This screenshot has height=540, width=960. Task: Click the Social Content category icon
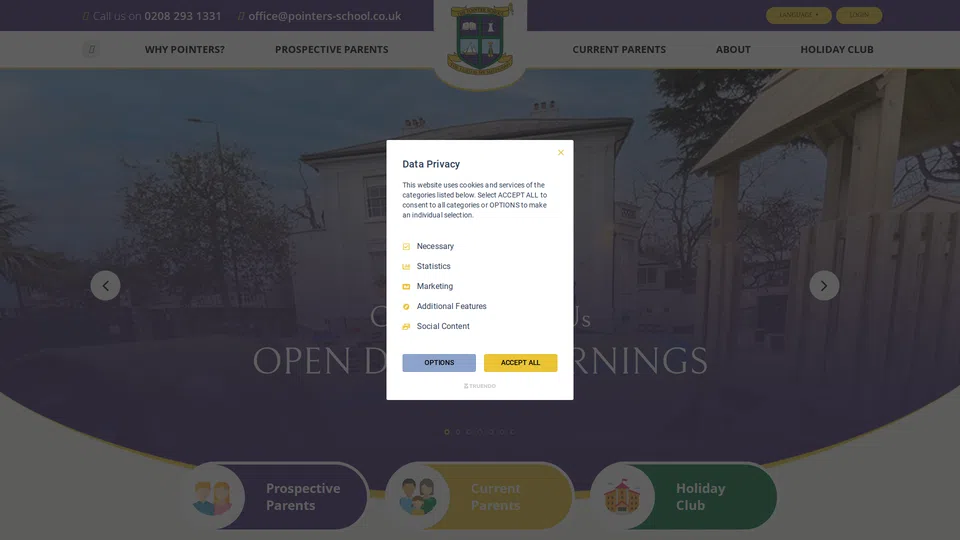[406, 327]
